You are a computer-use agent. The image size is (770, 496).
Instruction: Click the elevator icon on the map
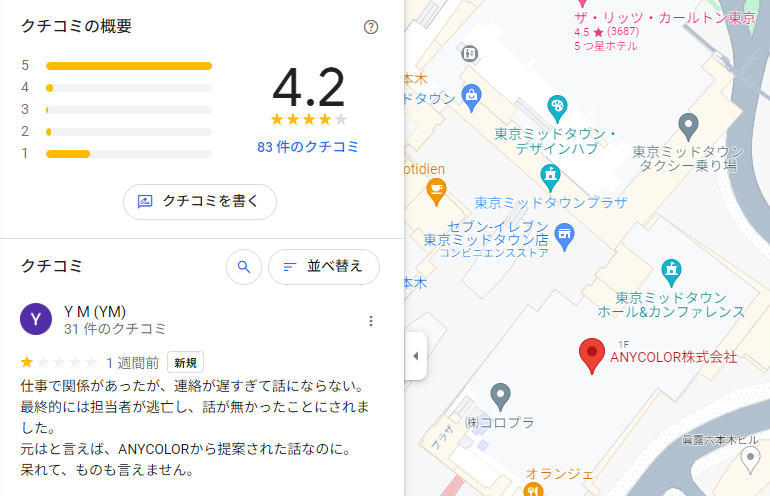(x=470, y=53)
